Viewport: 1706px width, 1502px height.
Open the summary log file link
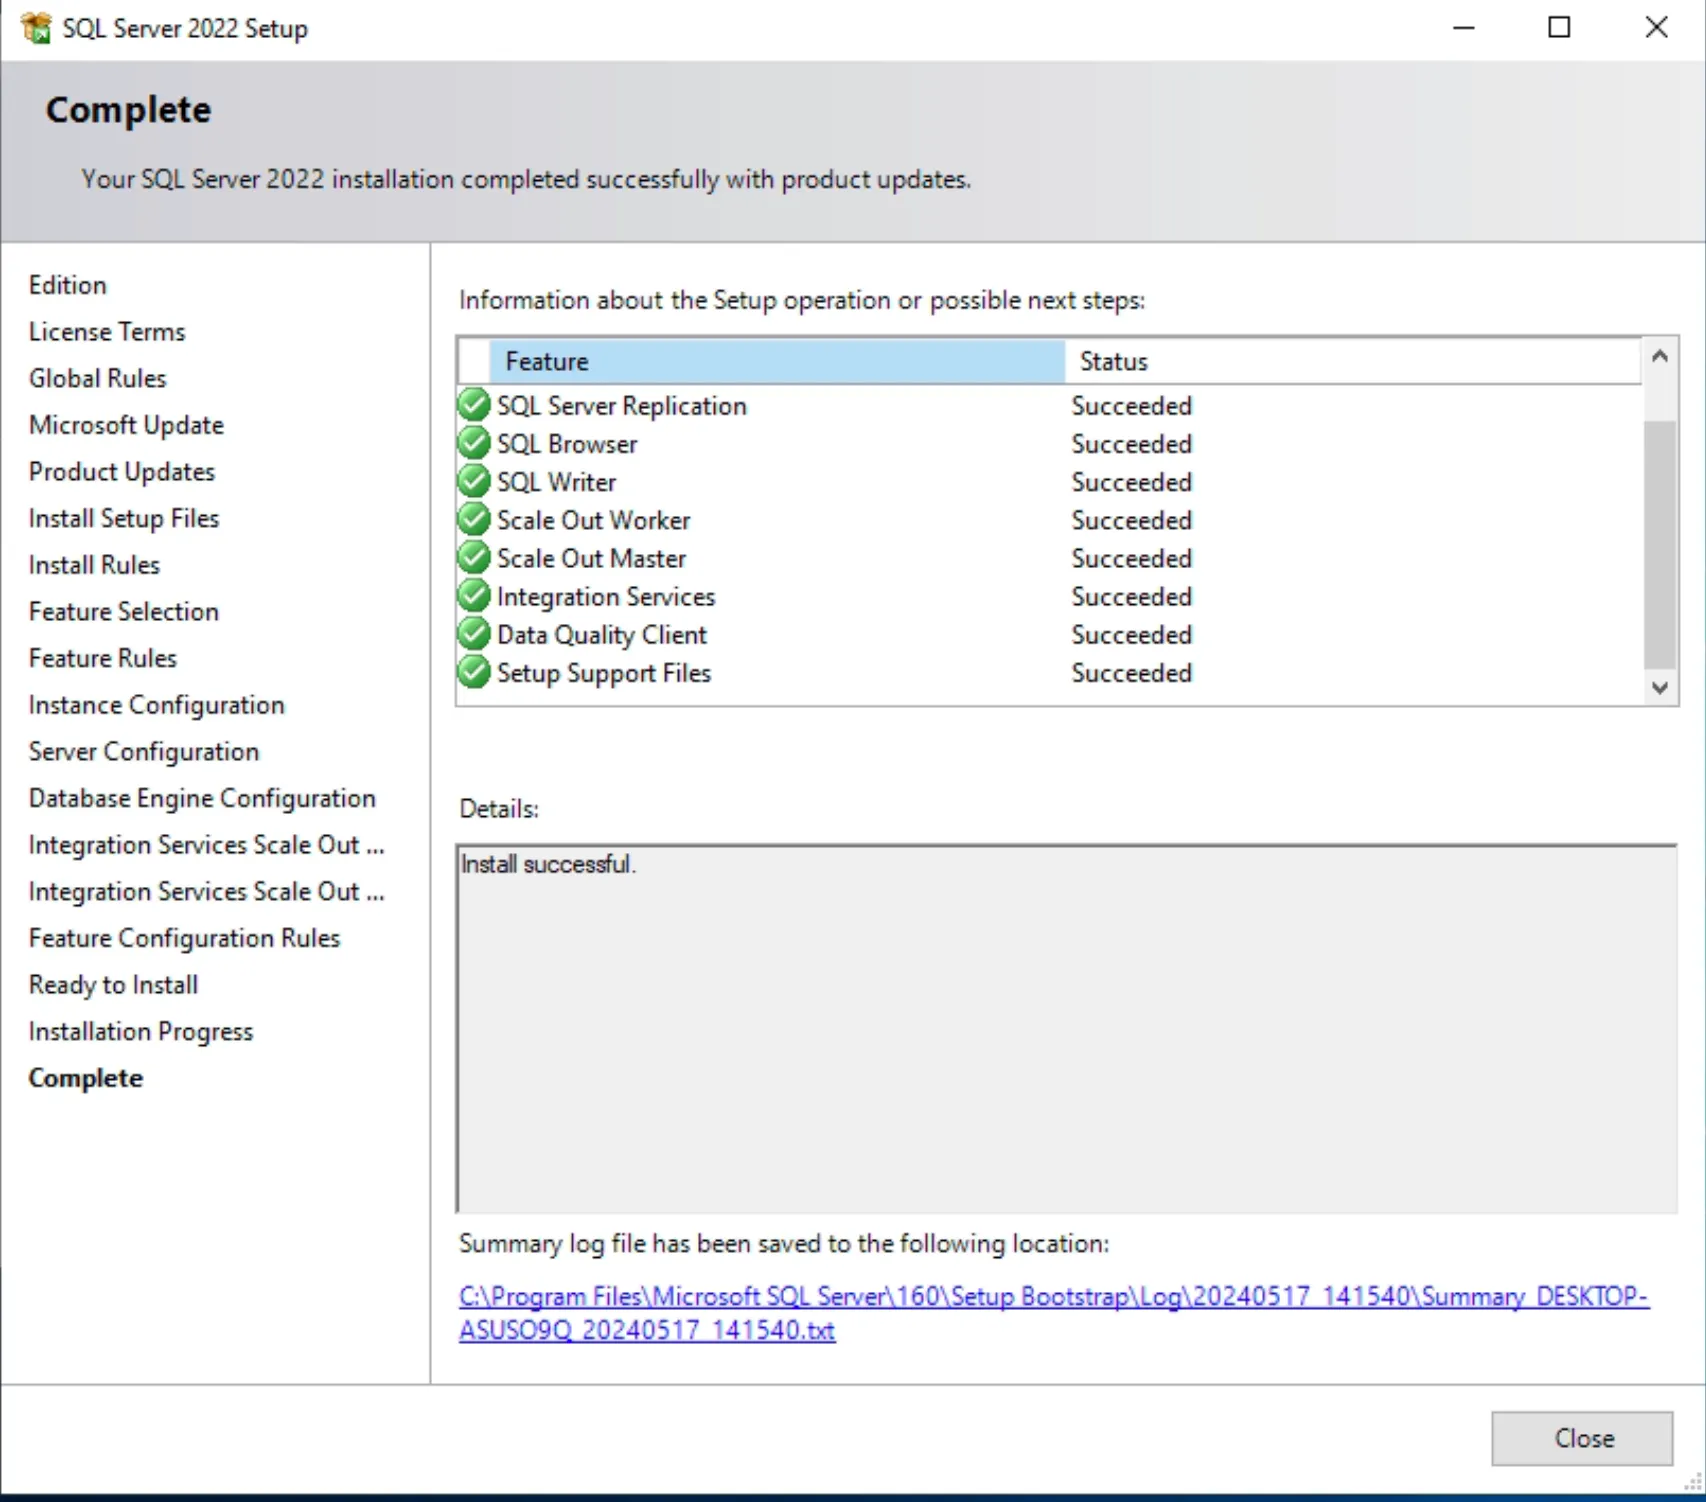pyautogui.click(x=1053, y=1313)
